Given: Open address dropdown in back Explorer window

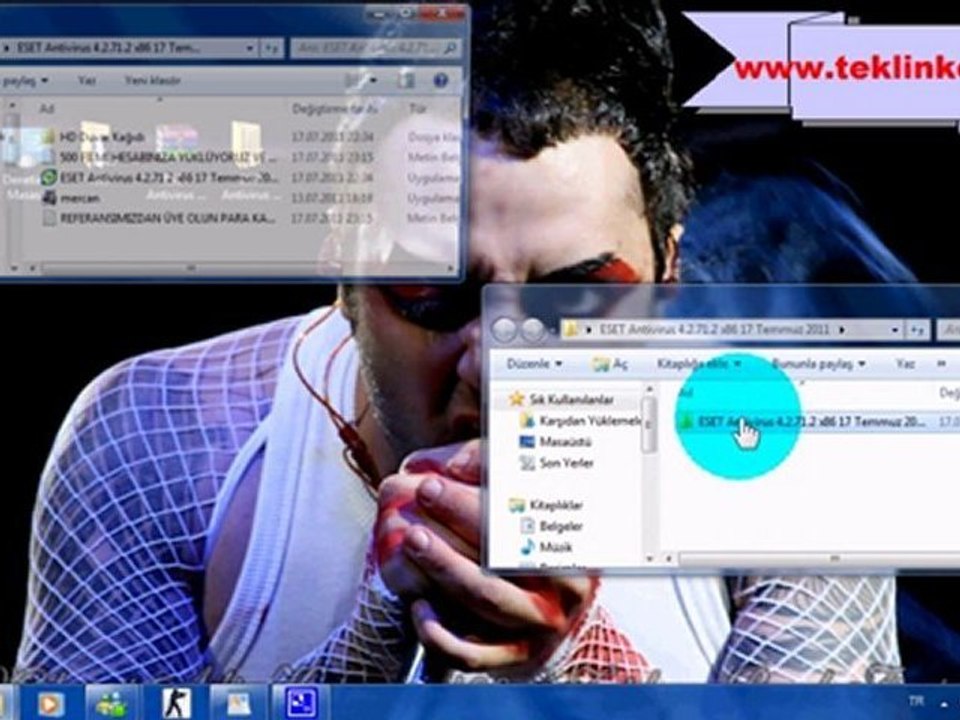Looking at the screenshot, I should (249, 48).
